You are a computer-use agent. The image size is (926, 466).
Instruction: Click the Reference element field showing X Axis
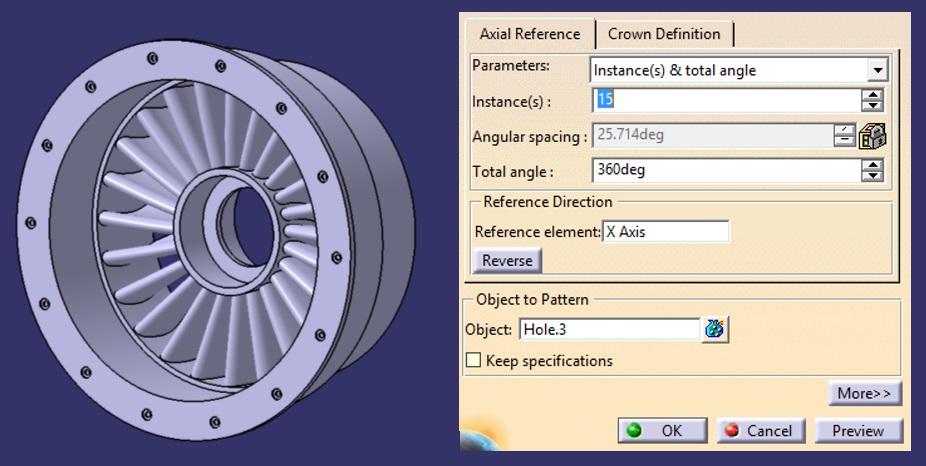666,232
